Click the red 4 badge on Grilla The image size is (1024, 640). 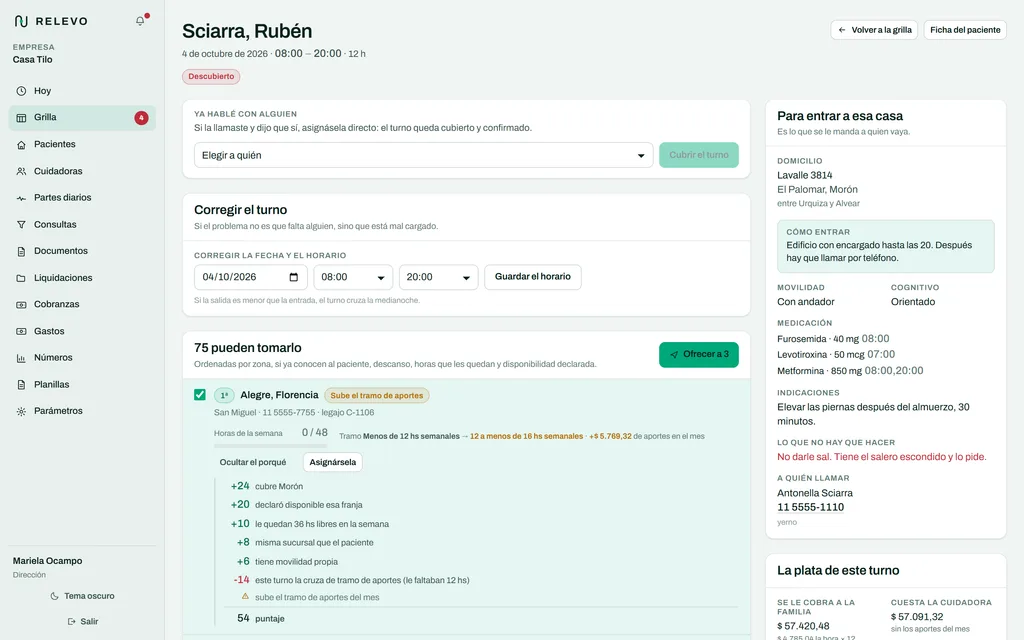click(141, 118)
